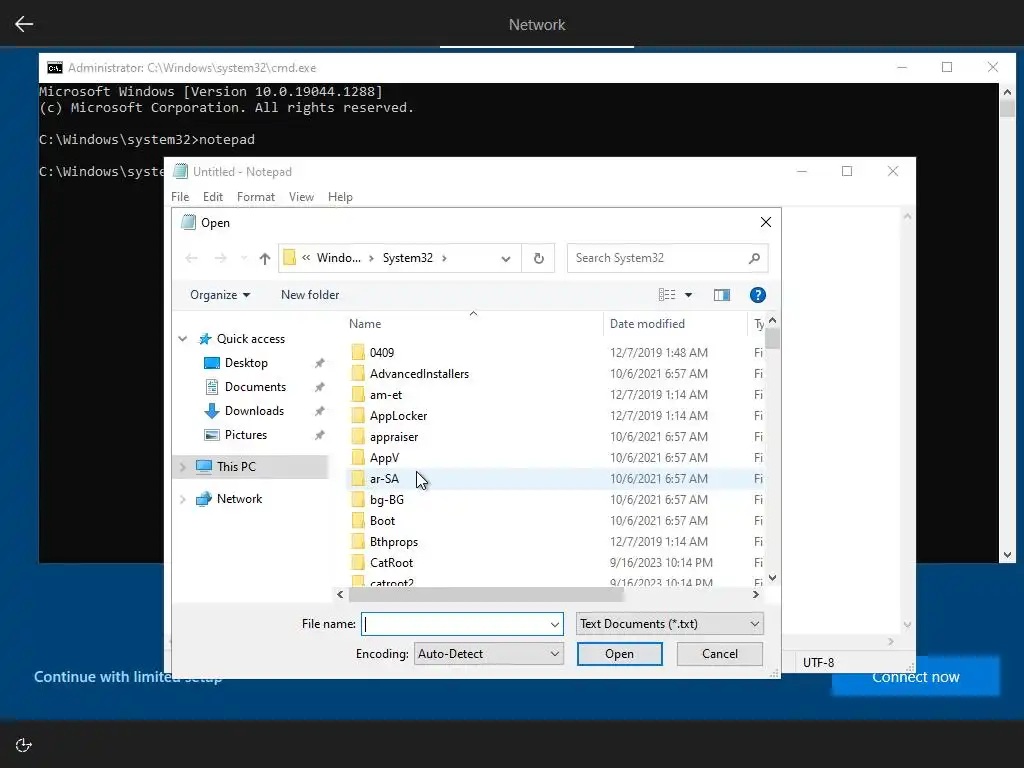Click System32 in the address breadcrumb
This screenshot has height=768, width=1024.
click(408, 258)
